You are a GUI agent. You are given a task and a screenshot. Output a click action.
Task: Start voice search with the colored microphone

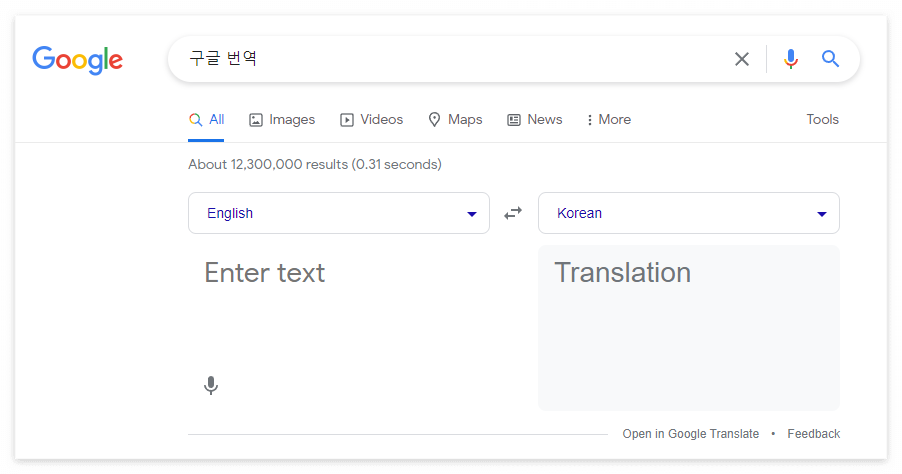point(791,59)
